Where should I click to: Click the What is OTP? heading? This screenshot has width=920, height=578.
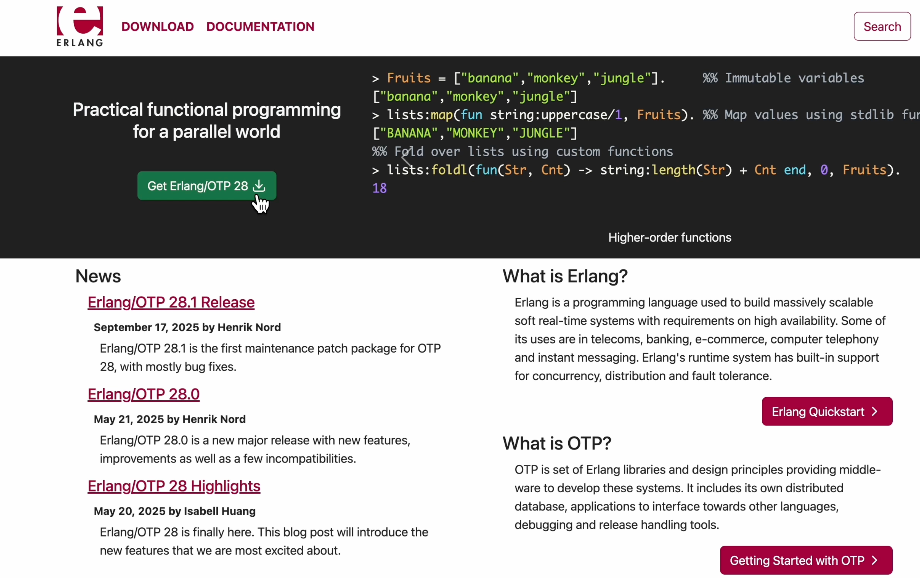557,443
